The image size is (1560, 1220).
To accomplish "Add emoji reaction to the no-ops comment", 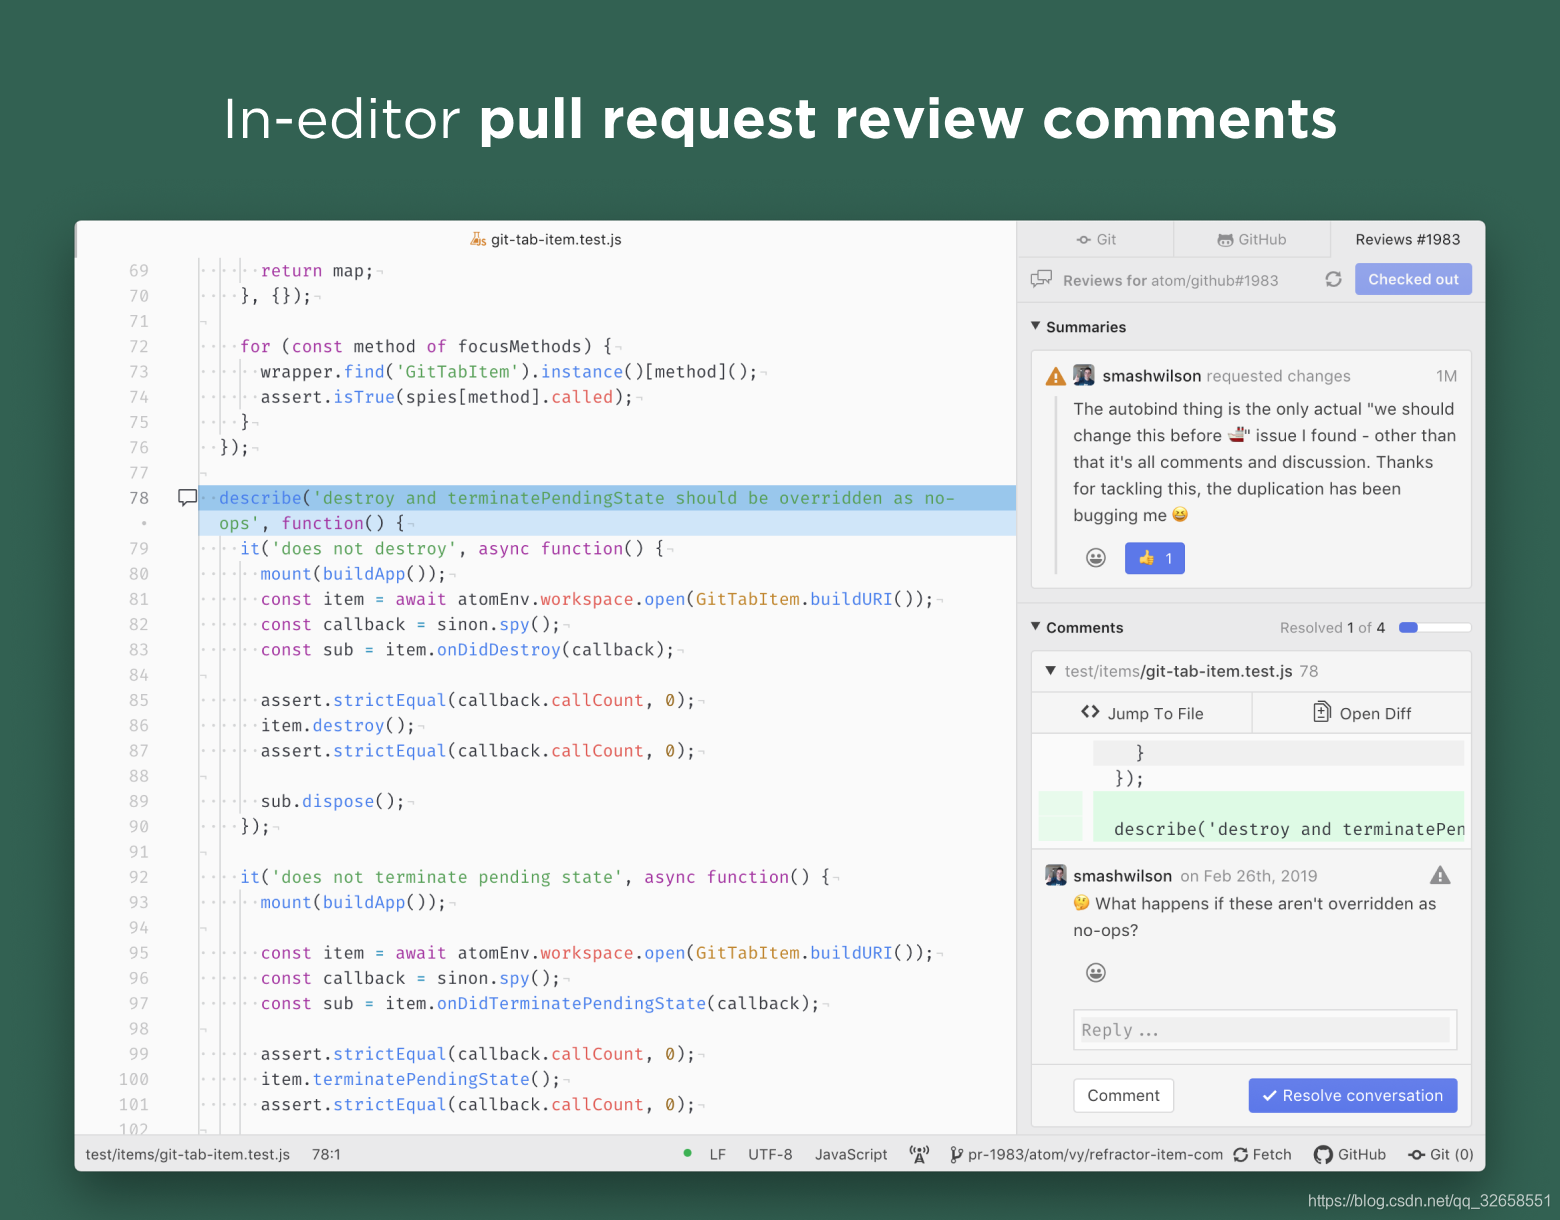I will pos(1096,972).
